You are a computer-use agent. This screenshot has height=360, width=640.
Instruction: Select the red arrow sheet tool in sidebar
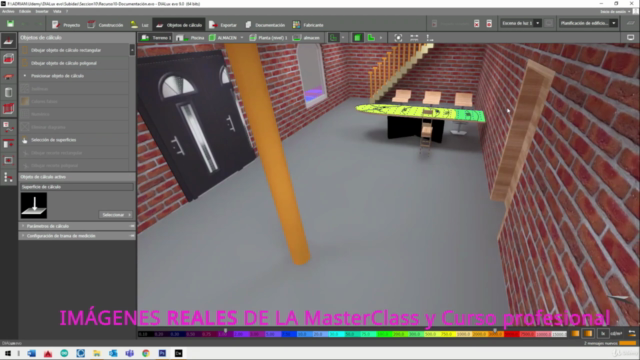(8, 143)
